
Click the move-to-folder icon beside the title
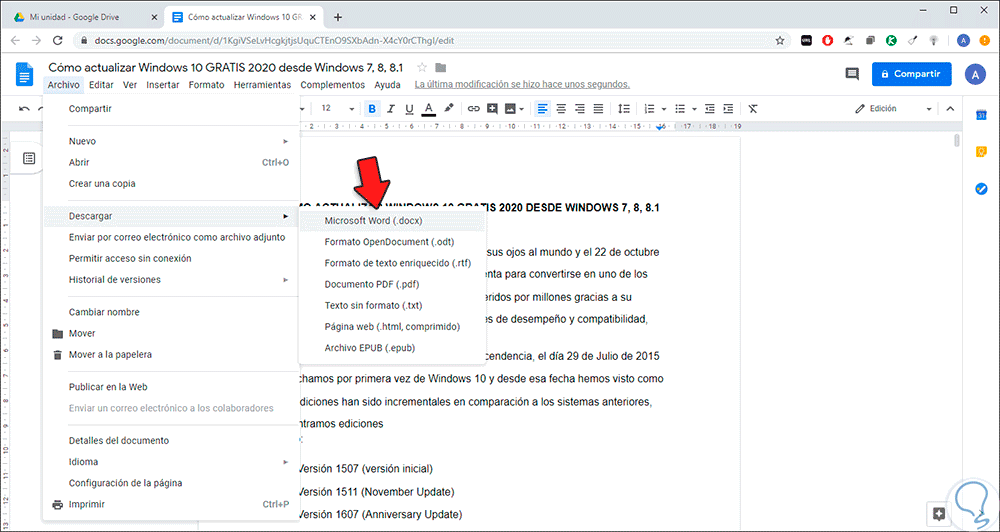point(440,68)
